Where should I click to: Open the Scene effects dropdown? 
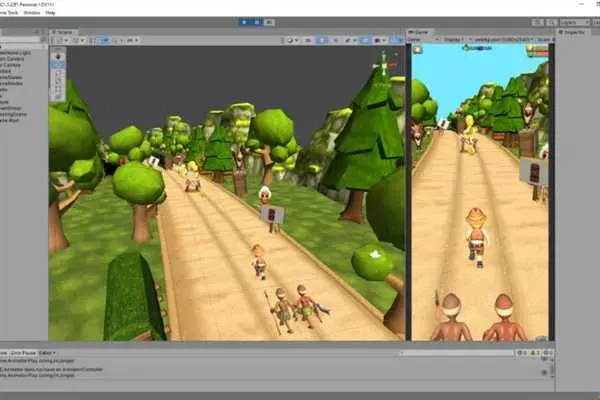pyautogui.click(x=350, y=40)
